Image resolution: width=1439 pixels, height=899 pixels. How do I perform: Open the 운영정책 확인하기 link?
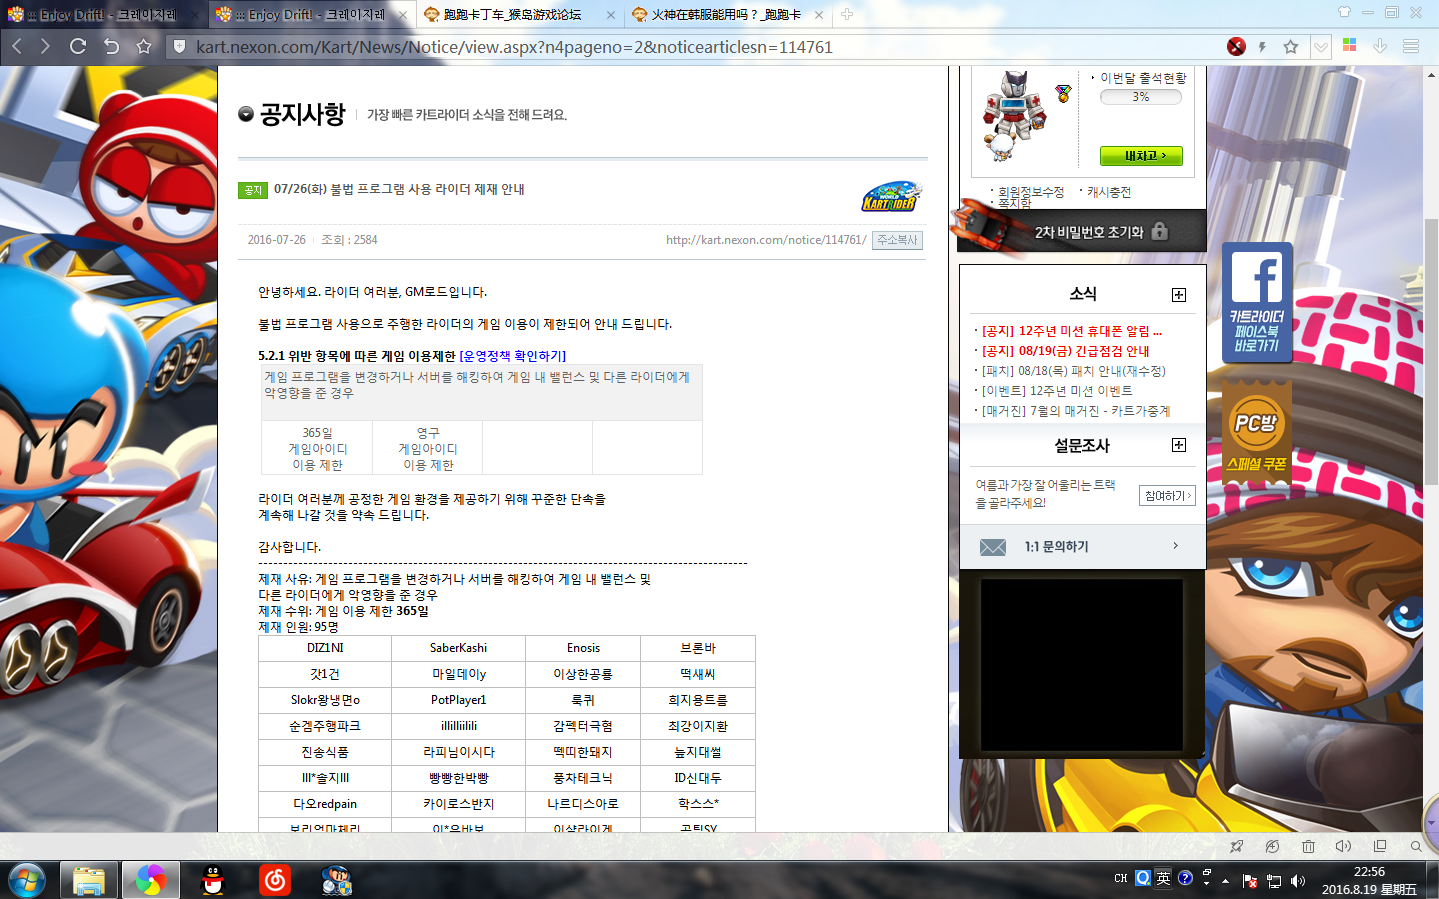[x=513, y=356]
